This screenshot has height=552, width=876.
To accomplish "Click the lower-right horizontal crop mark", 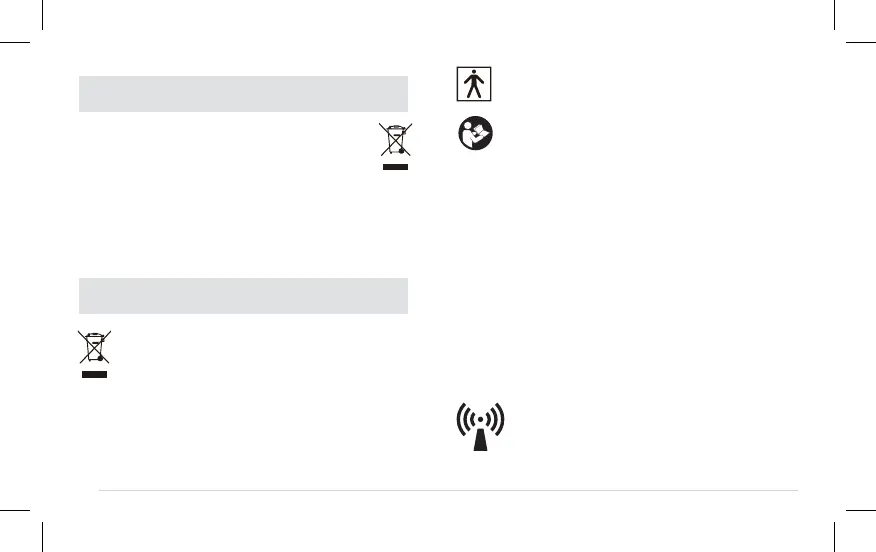I will 861,509.
